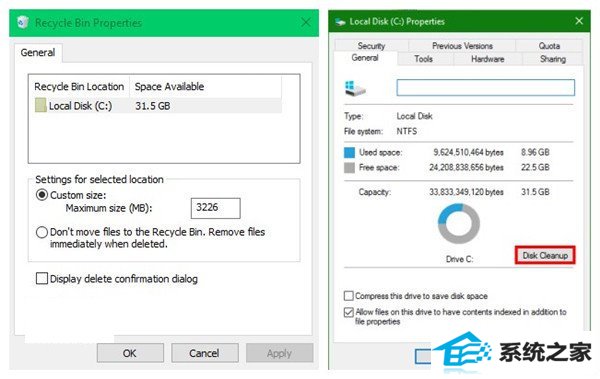Click the drive name text field
This screenshot has width=600, height=379.
coord(486,88)
